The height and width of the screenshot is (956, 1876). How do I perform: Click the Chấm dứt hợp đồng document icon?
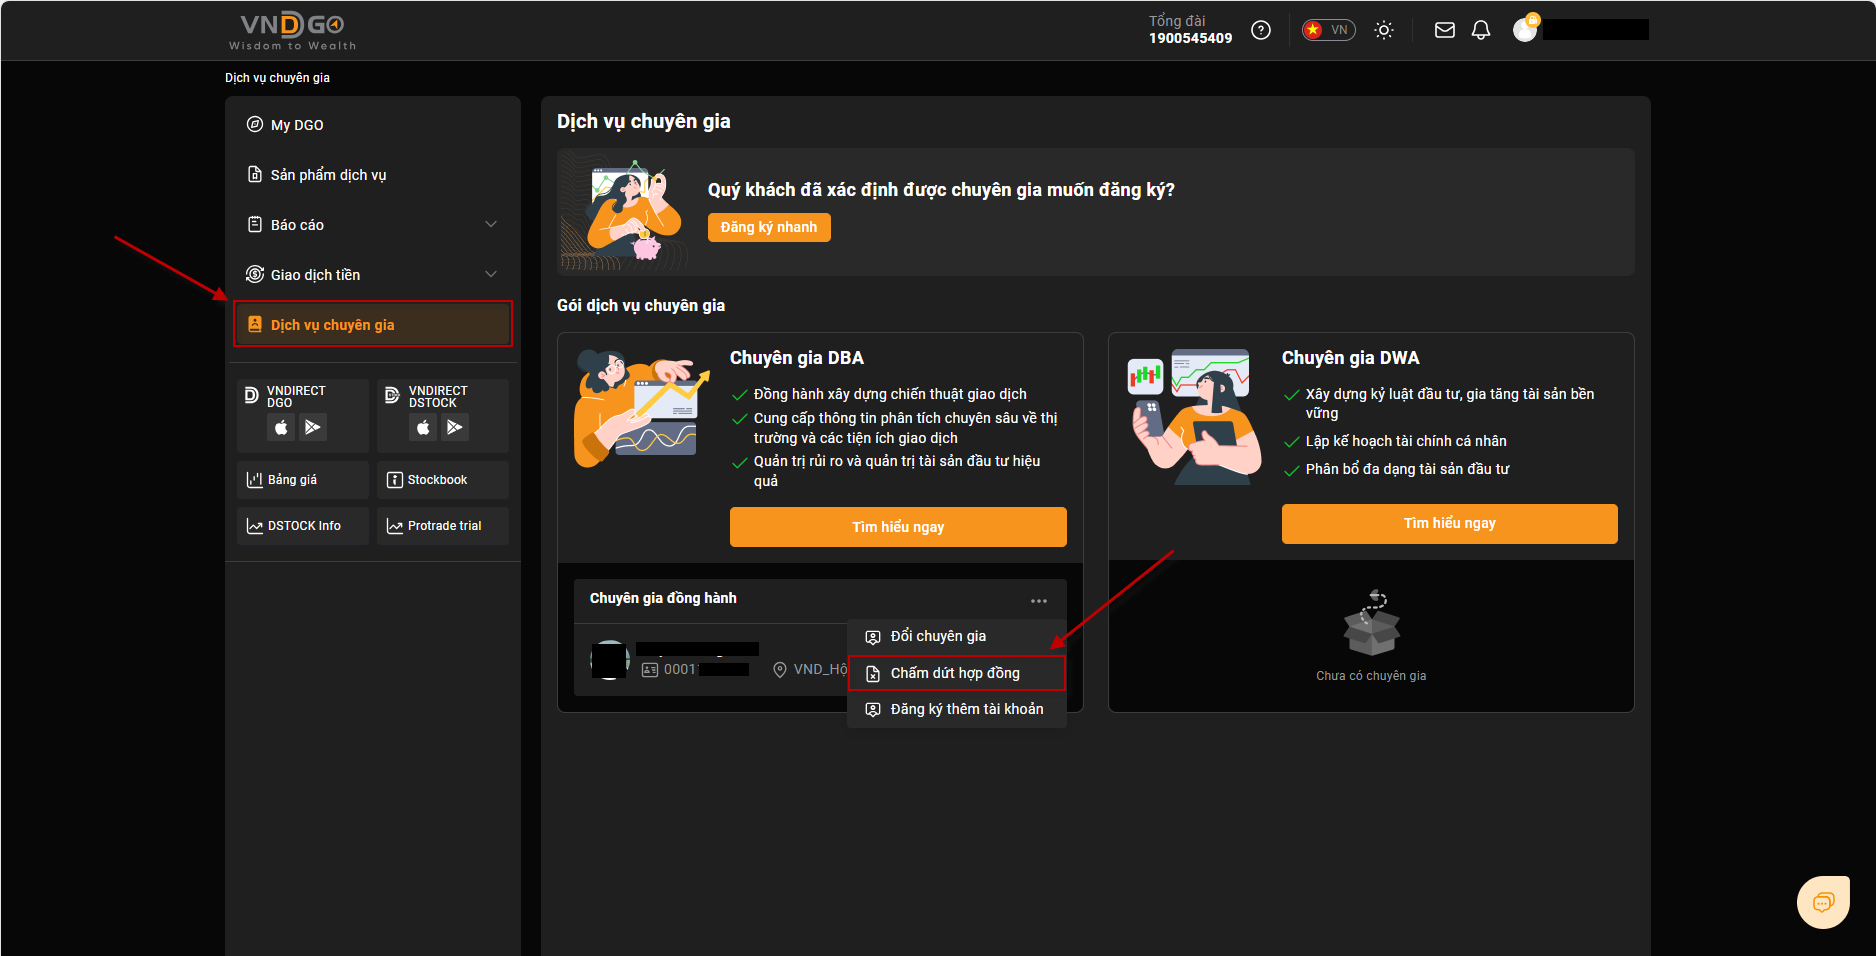click(873, 674)
